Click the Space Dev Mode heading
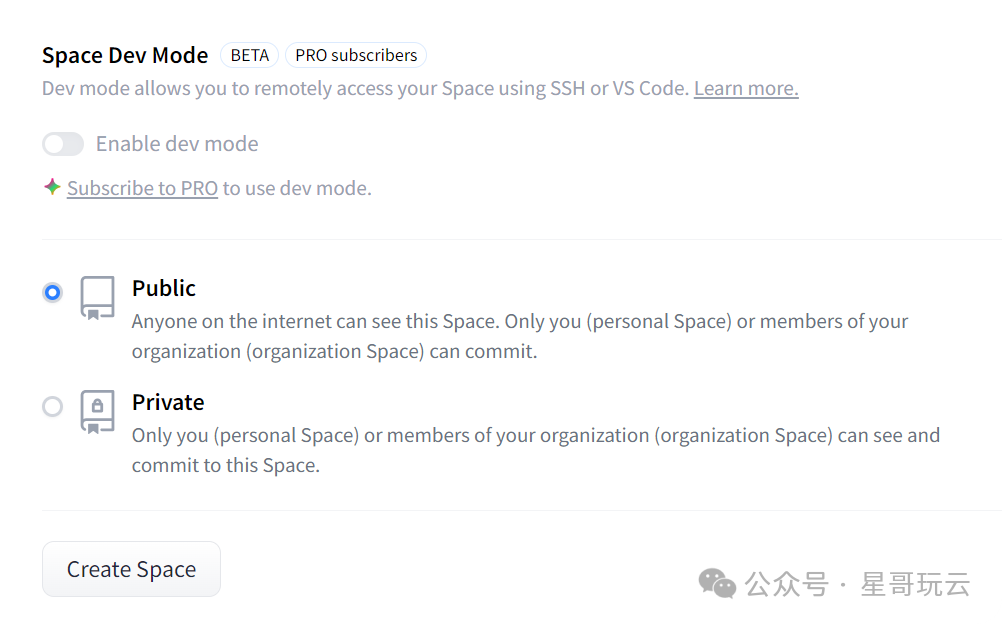The height and width of the screenshot is (624, 1002). point(125,55)
